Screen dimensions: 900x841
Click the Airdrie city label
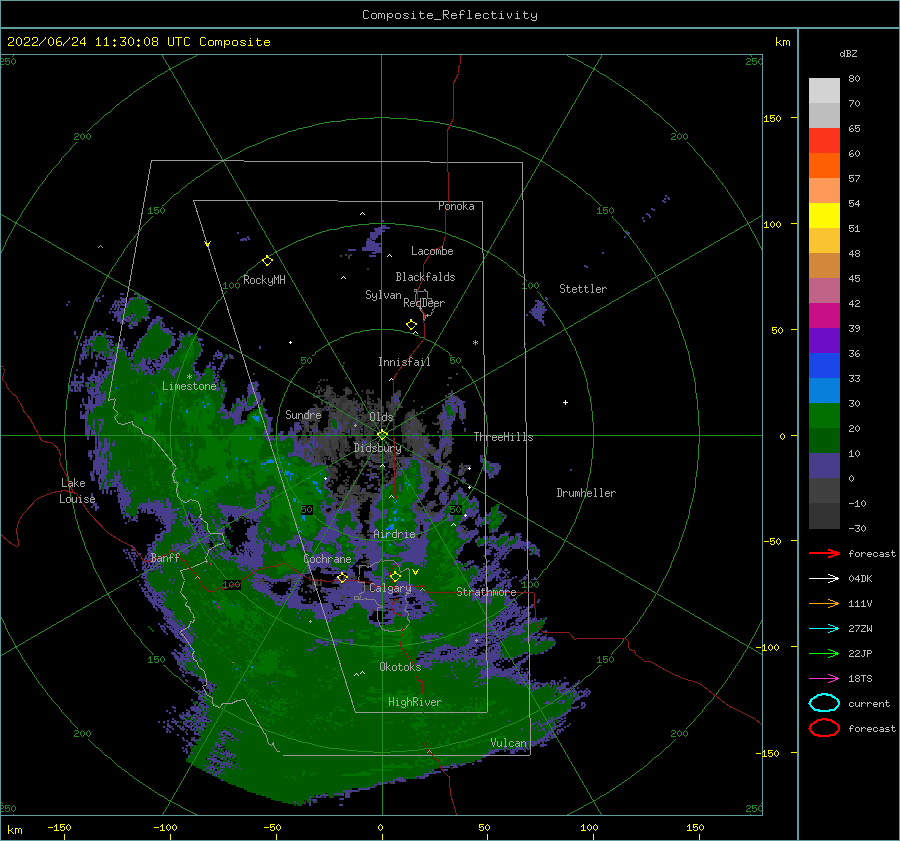(x=394, y=534)
